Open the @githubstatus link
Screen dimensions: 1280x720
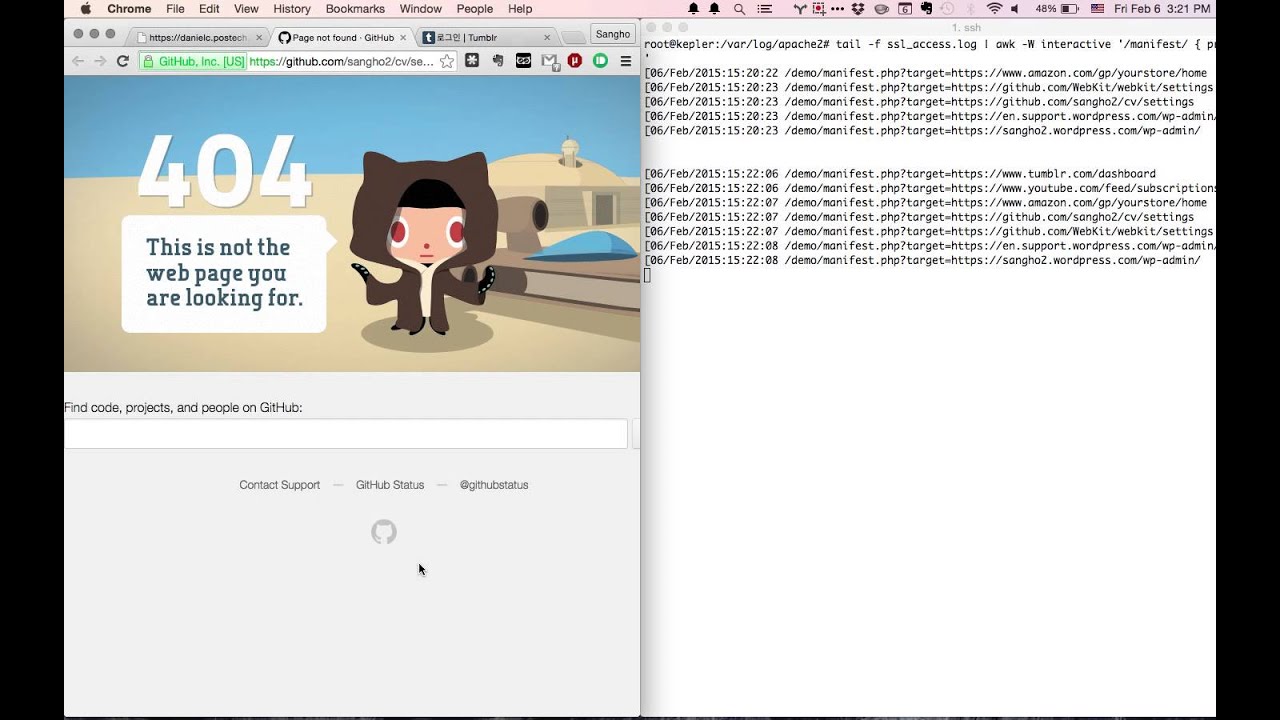[x=494, y=485]
